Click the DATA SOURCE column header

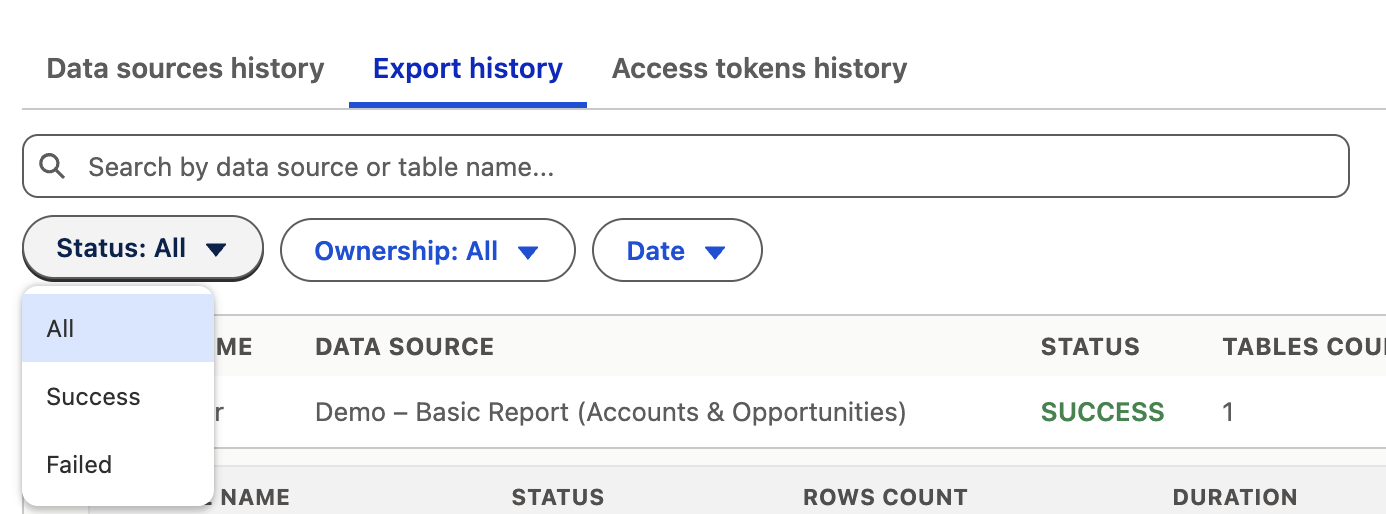404,347
